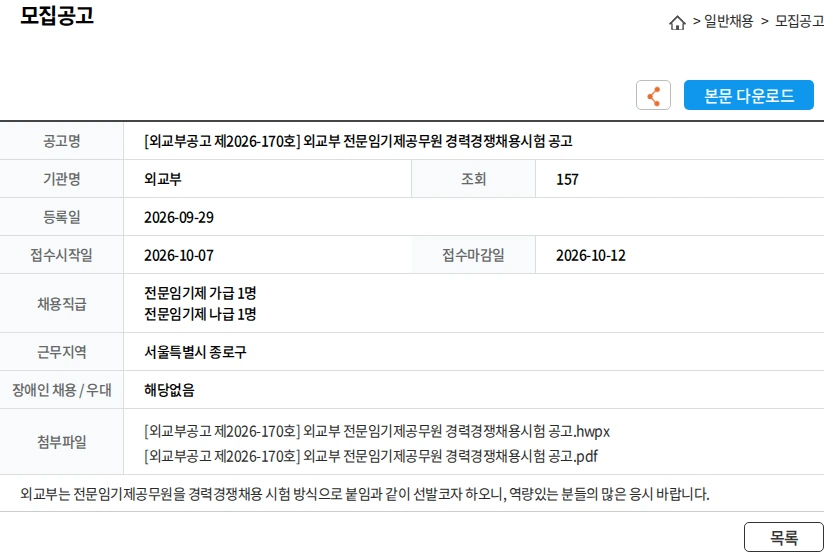Viewport: 824px width, 552px height.
Task: Click the share icon button
Action: (x=653, y=95)
